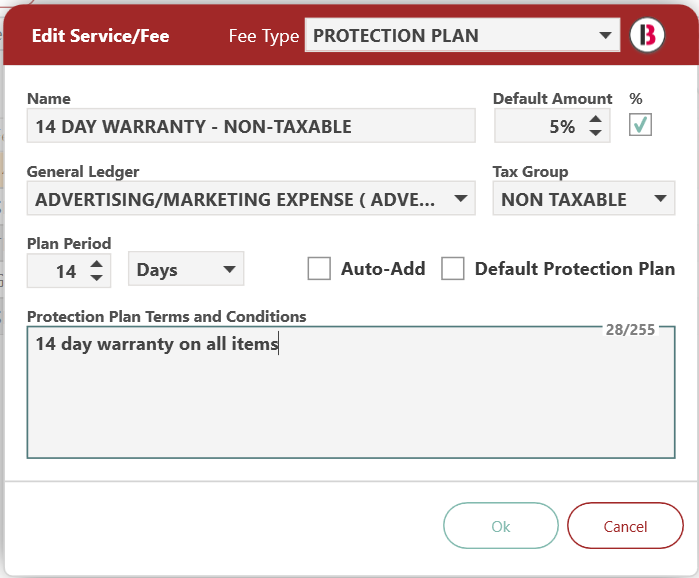
Task: Open the Fee Type dropdown
Action: pos(462,35)
